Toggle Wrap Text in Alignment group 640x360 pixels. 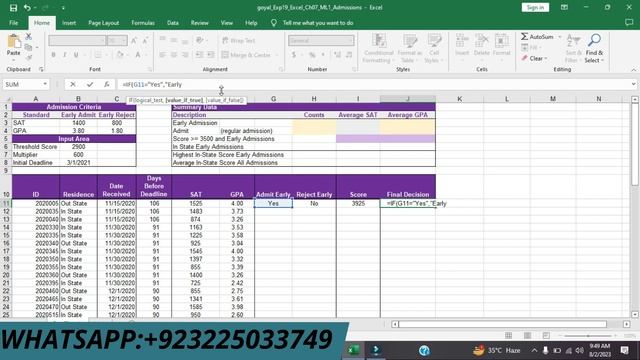[x=239, y=40]
